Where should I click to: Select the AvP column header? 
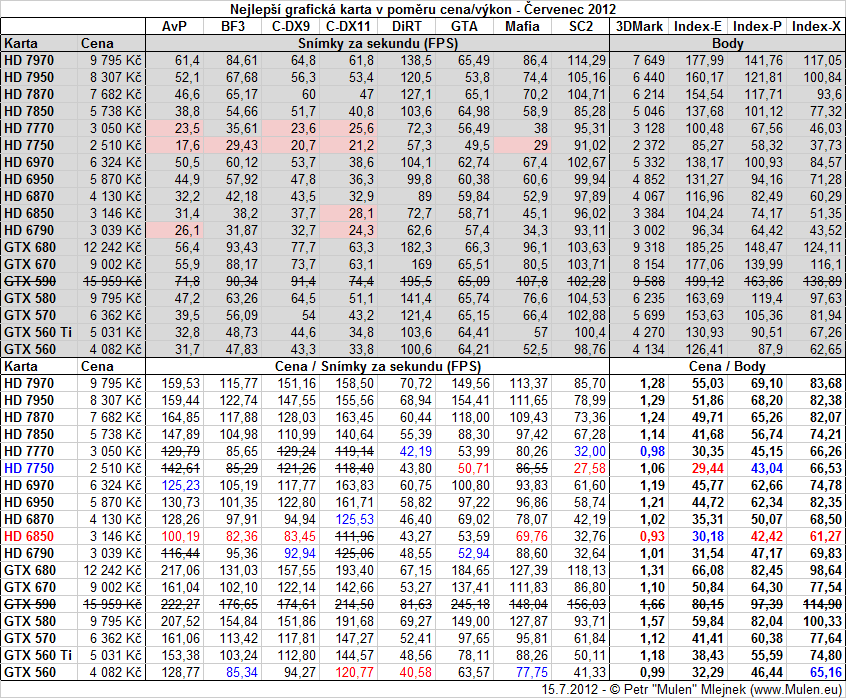[x=174, y=26]
